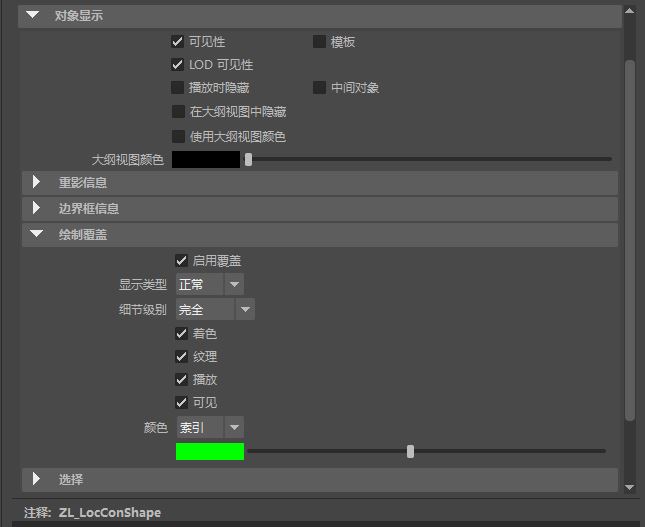Uncheck the 着色 checkbox
The height and width of the screenshot is (527, 645).
click(181, 333)
